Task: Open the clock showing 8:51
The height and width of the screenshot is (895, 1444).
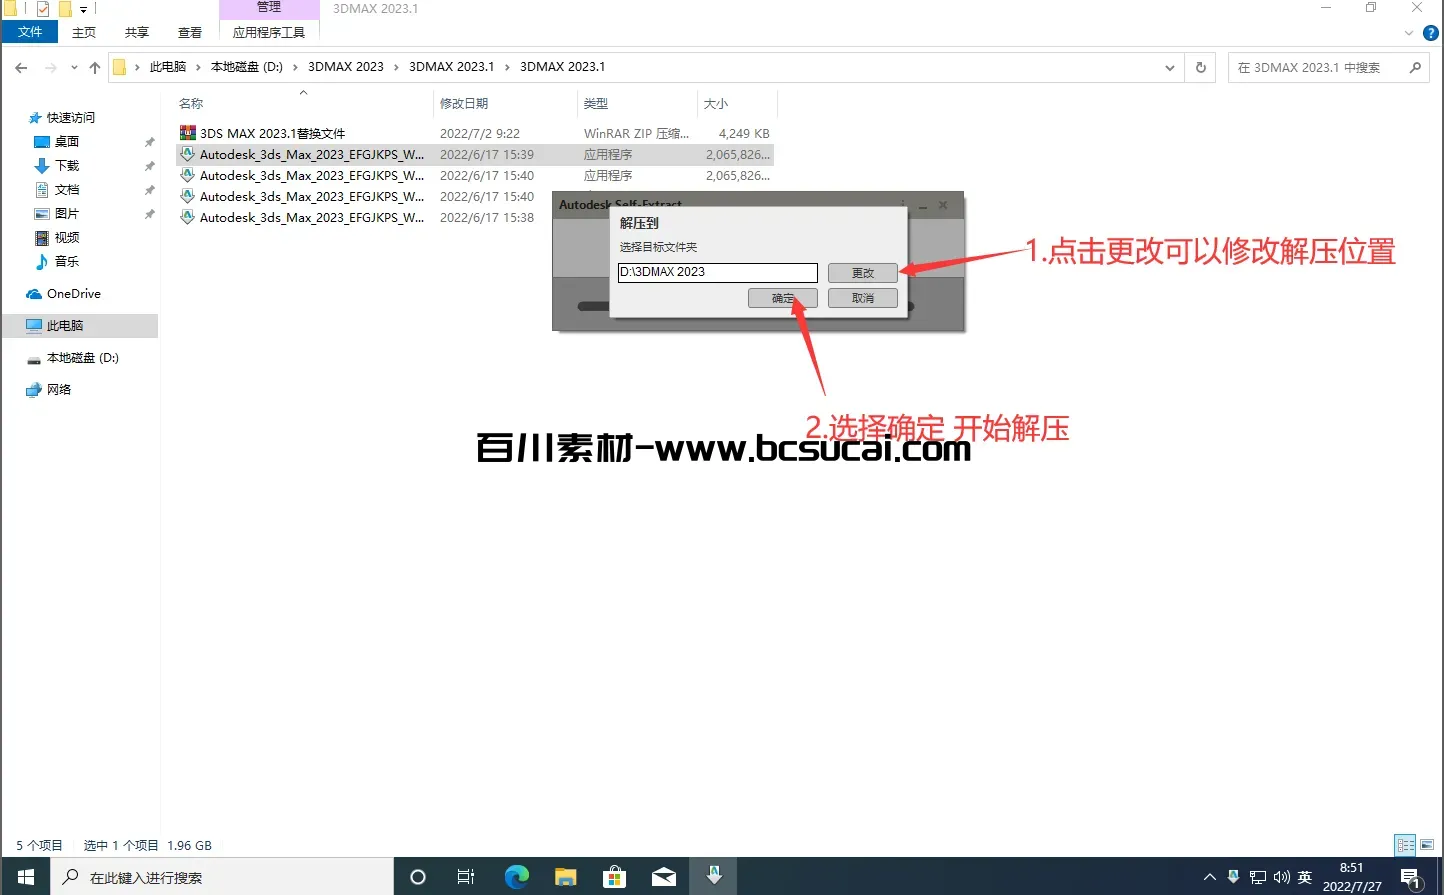Action: [1352, 877]
